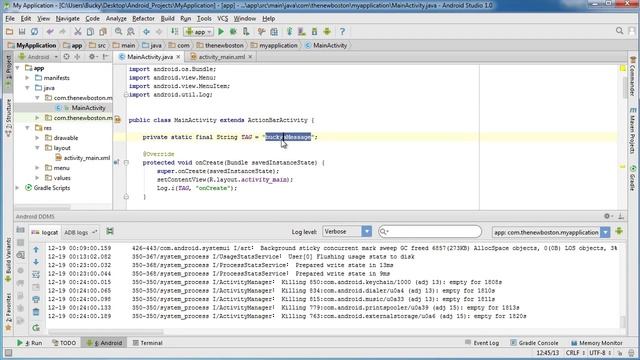This screenshot has height=360, width=640.
Task: Open project pane settings gear
Action: pyautogui.click(x=92, y=57)
